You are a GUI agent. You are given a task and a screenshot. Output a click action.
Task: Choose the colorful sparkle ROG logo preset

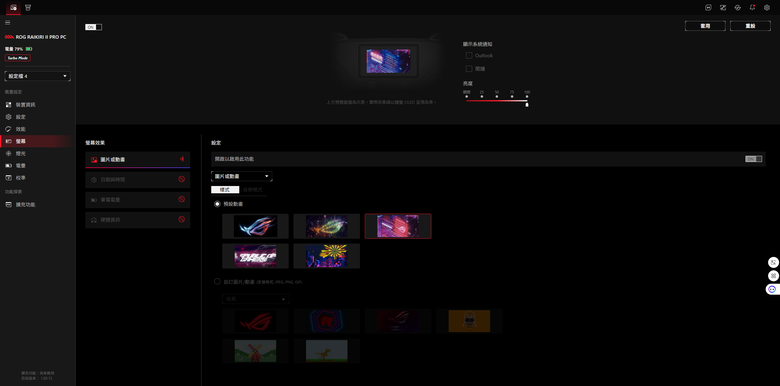(x=327, y=226)
